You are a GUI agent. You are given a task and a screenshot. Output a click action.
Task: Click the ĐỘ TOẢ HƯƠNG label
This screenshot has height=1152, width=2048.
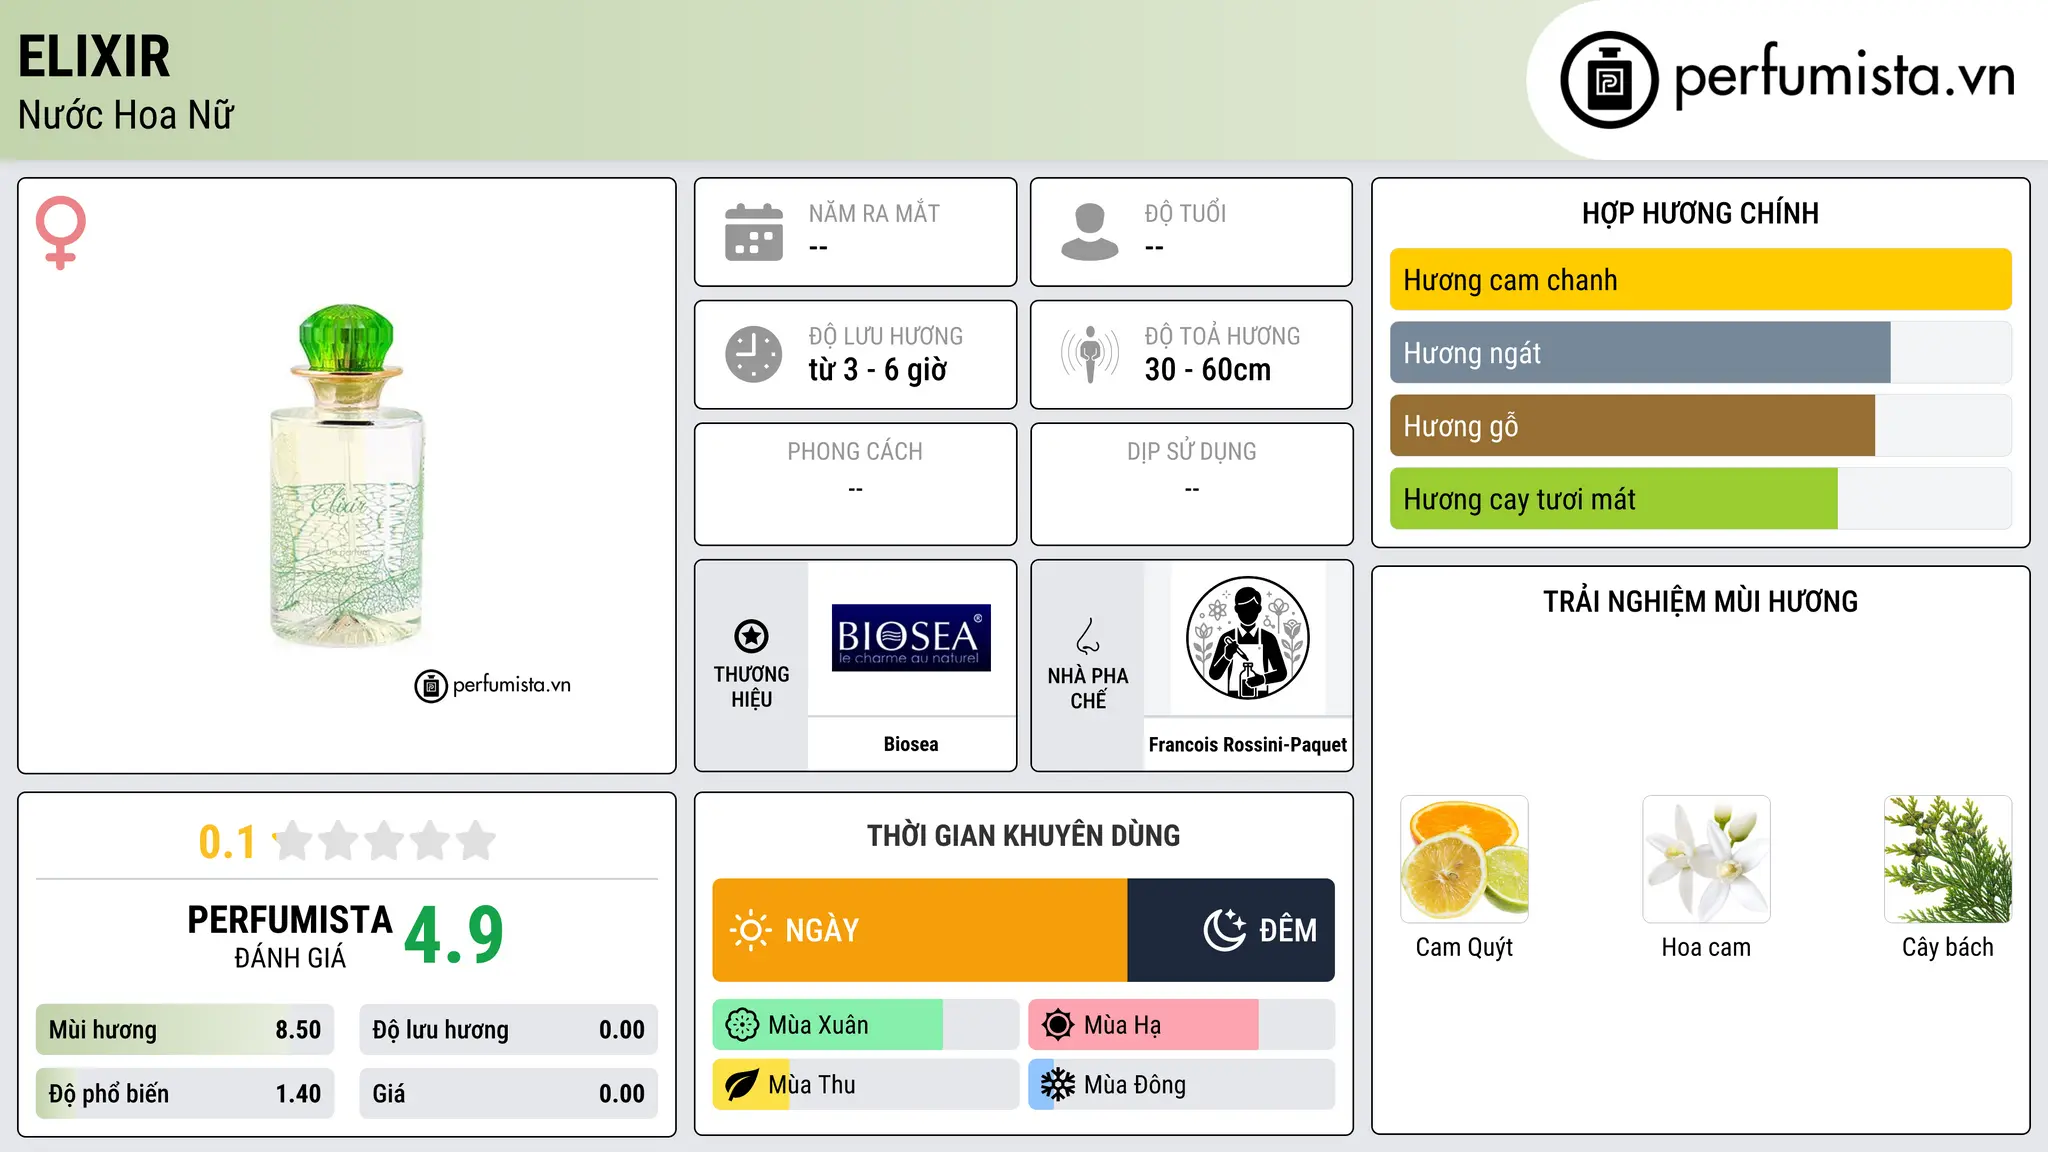click(1222, 336)
